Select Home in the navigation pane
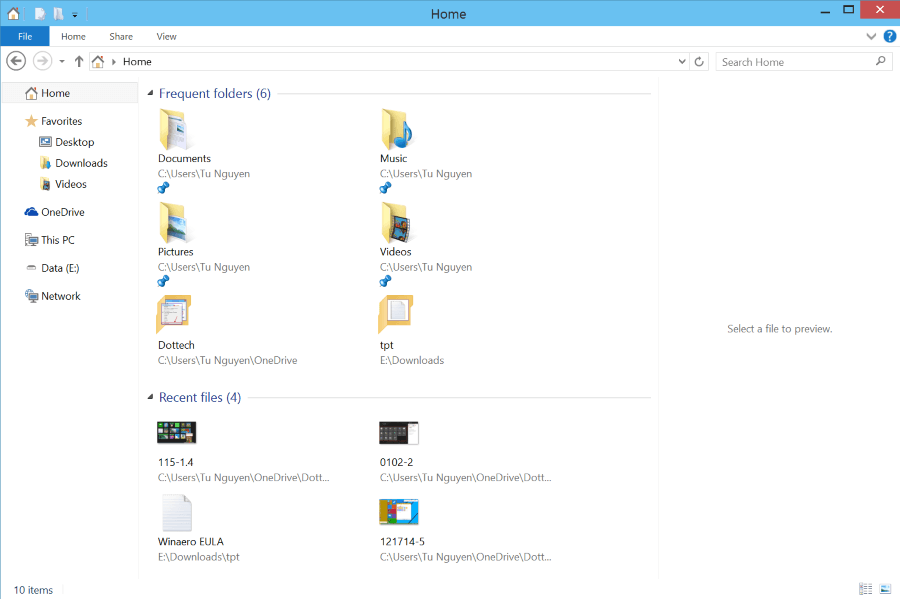 click(x=70, y=93)
